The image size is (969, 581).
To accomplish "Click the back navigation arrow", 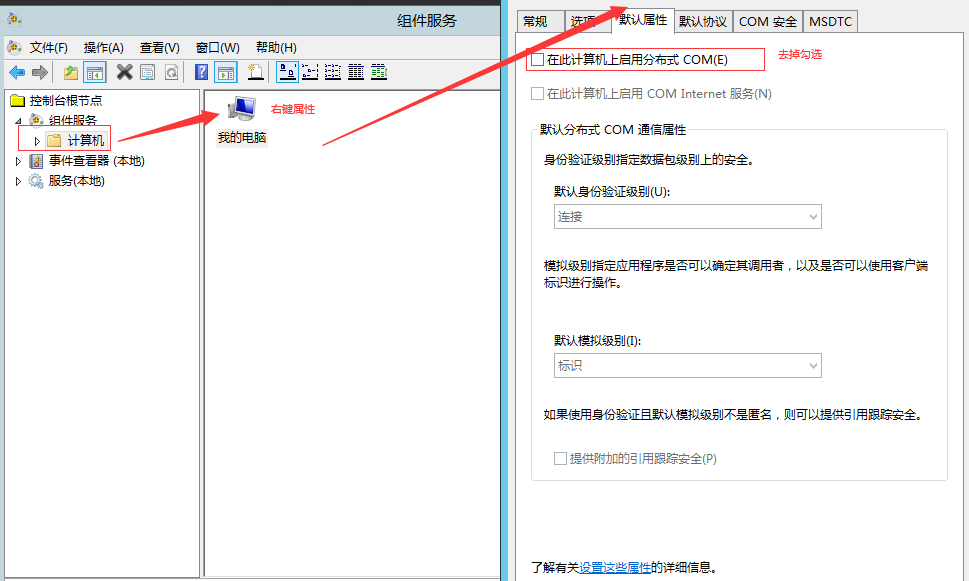I will tap(19, 72).
